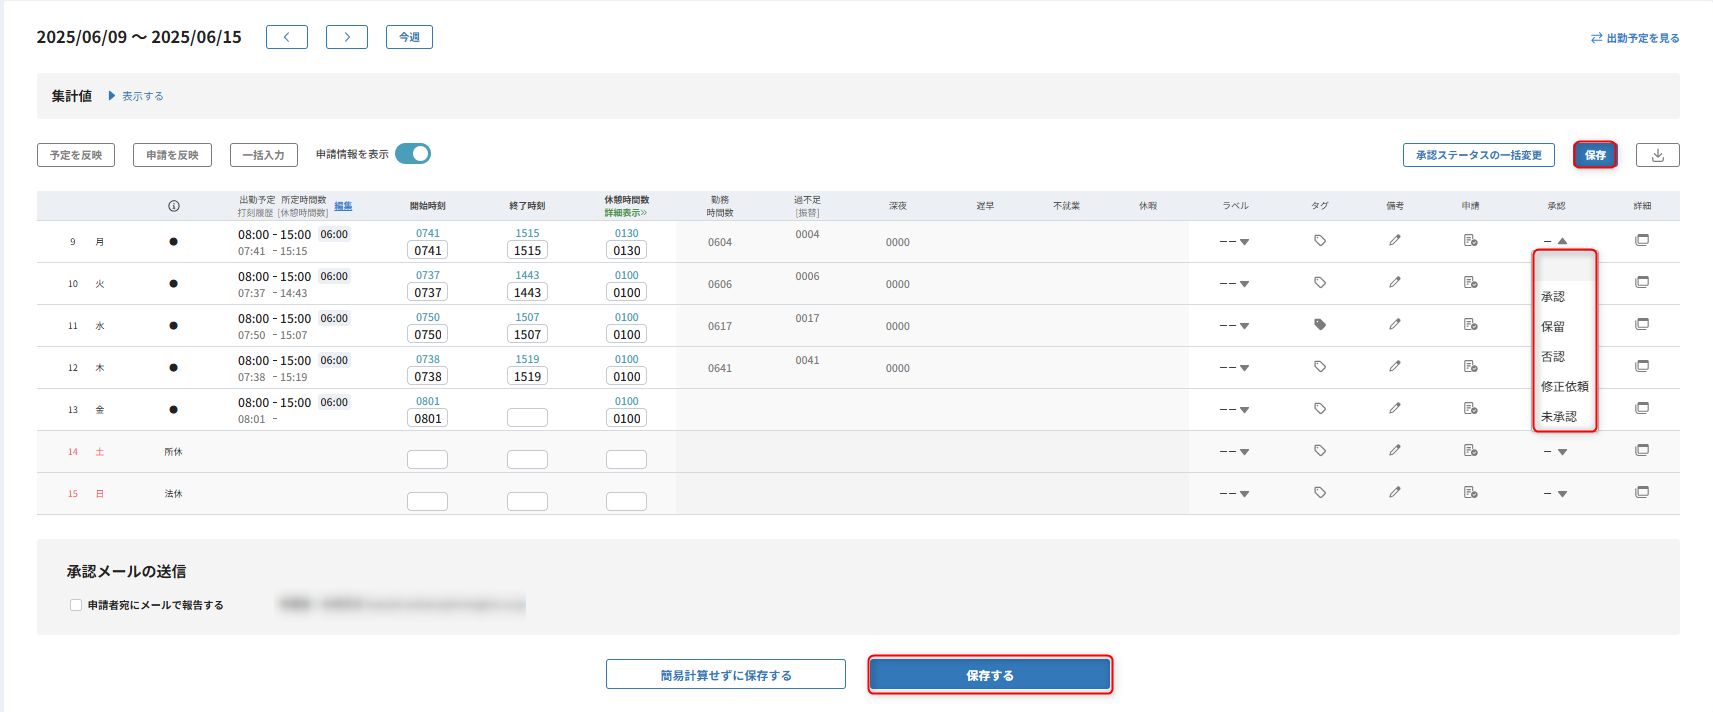
Task: Open tag icon for Saturday row 14
Action: pyautogui.click(x=1320, y=450)
